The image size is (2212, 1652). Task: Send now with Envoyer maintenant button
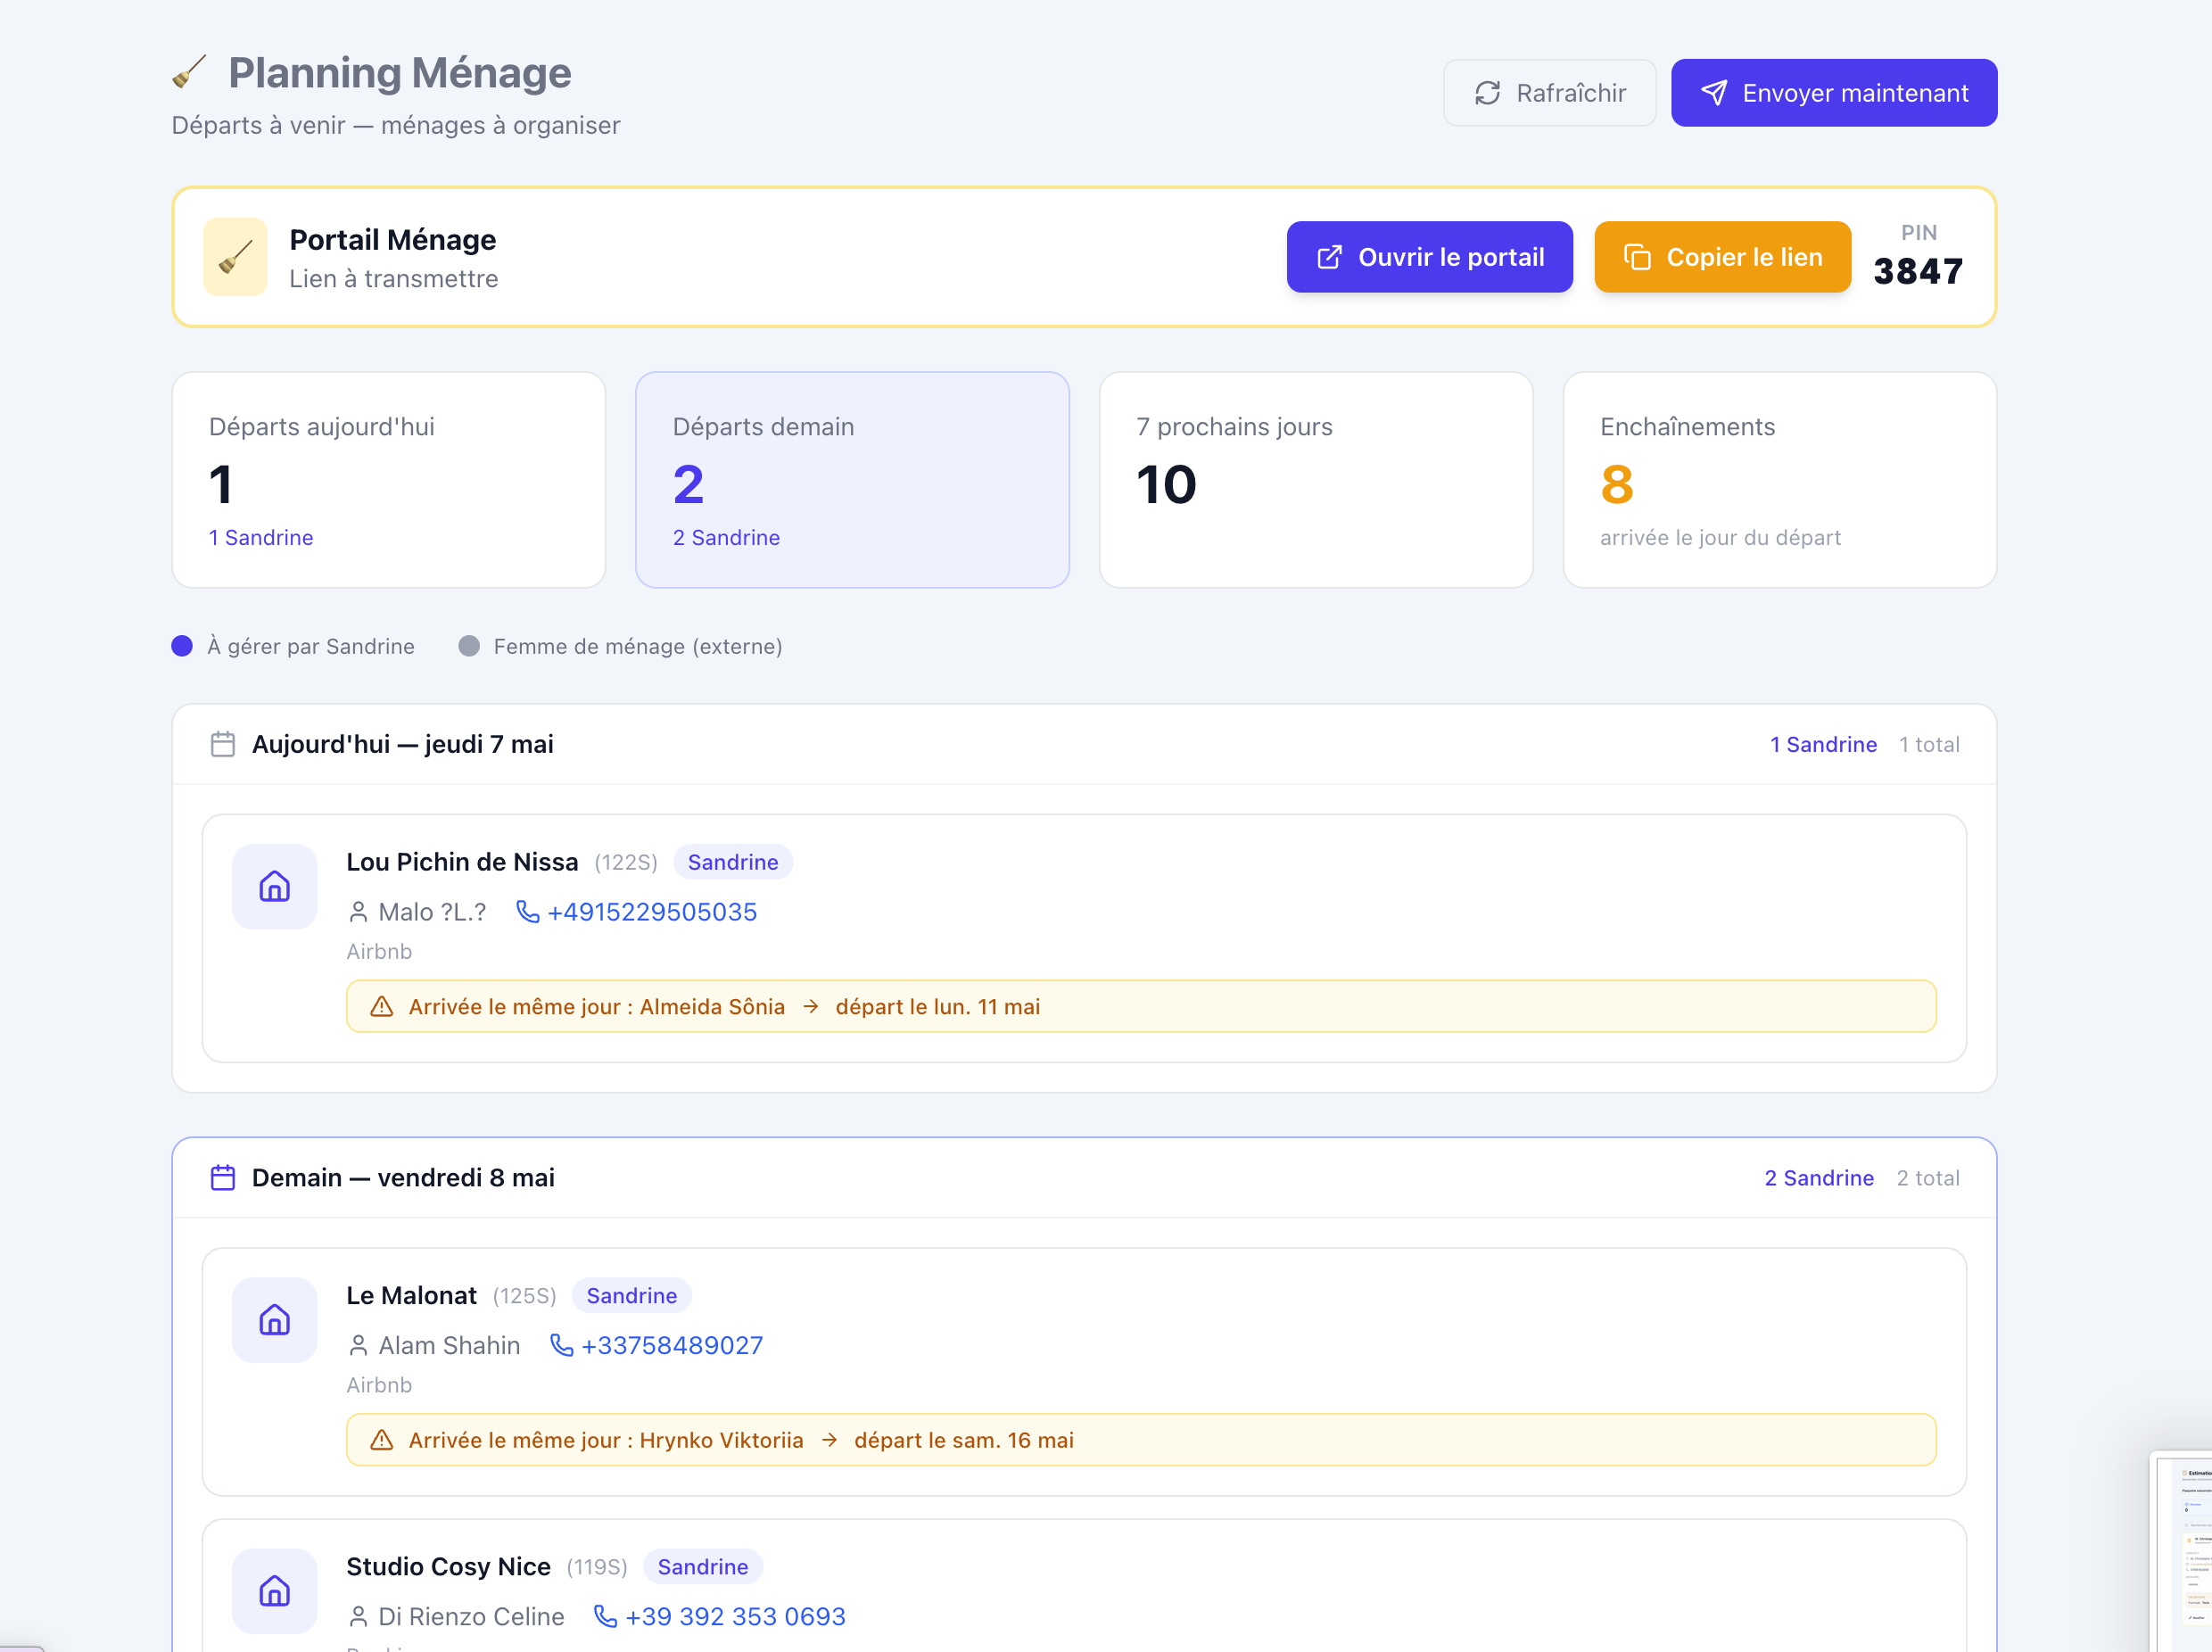click(x=1833, y=93)
